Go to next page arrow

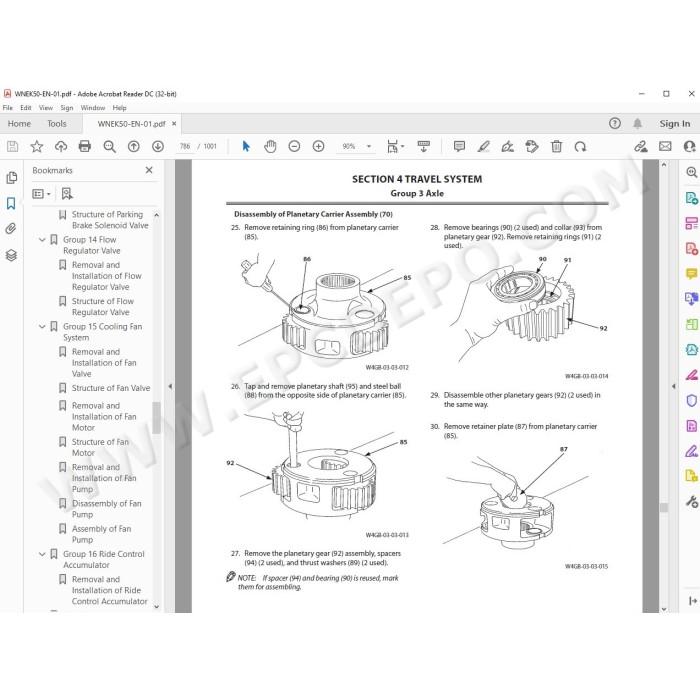[x=158, y=146]
